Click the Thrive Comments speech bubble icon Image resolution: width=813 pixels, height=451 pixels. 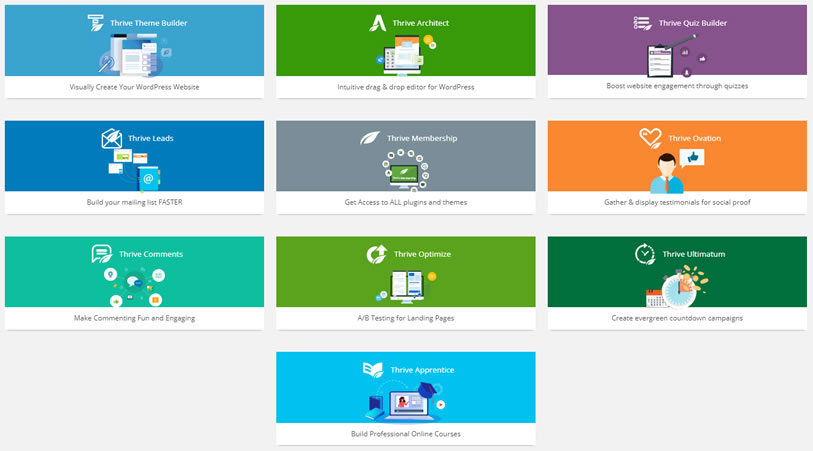(102, 254)
